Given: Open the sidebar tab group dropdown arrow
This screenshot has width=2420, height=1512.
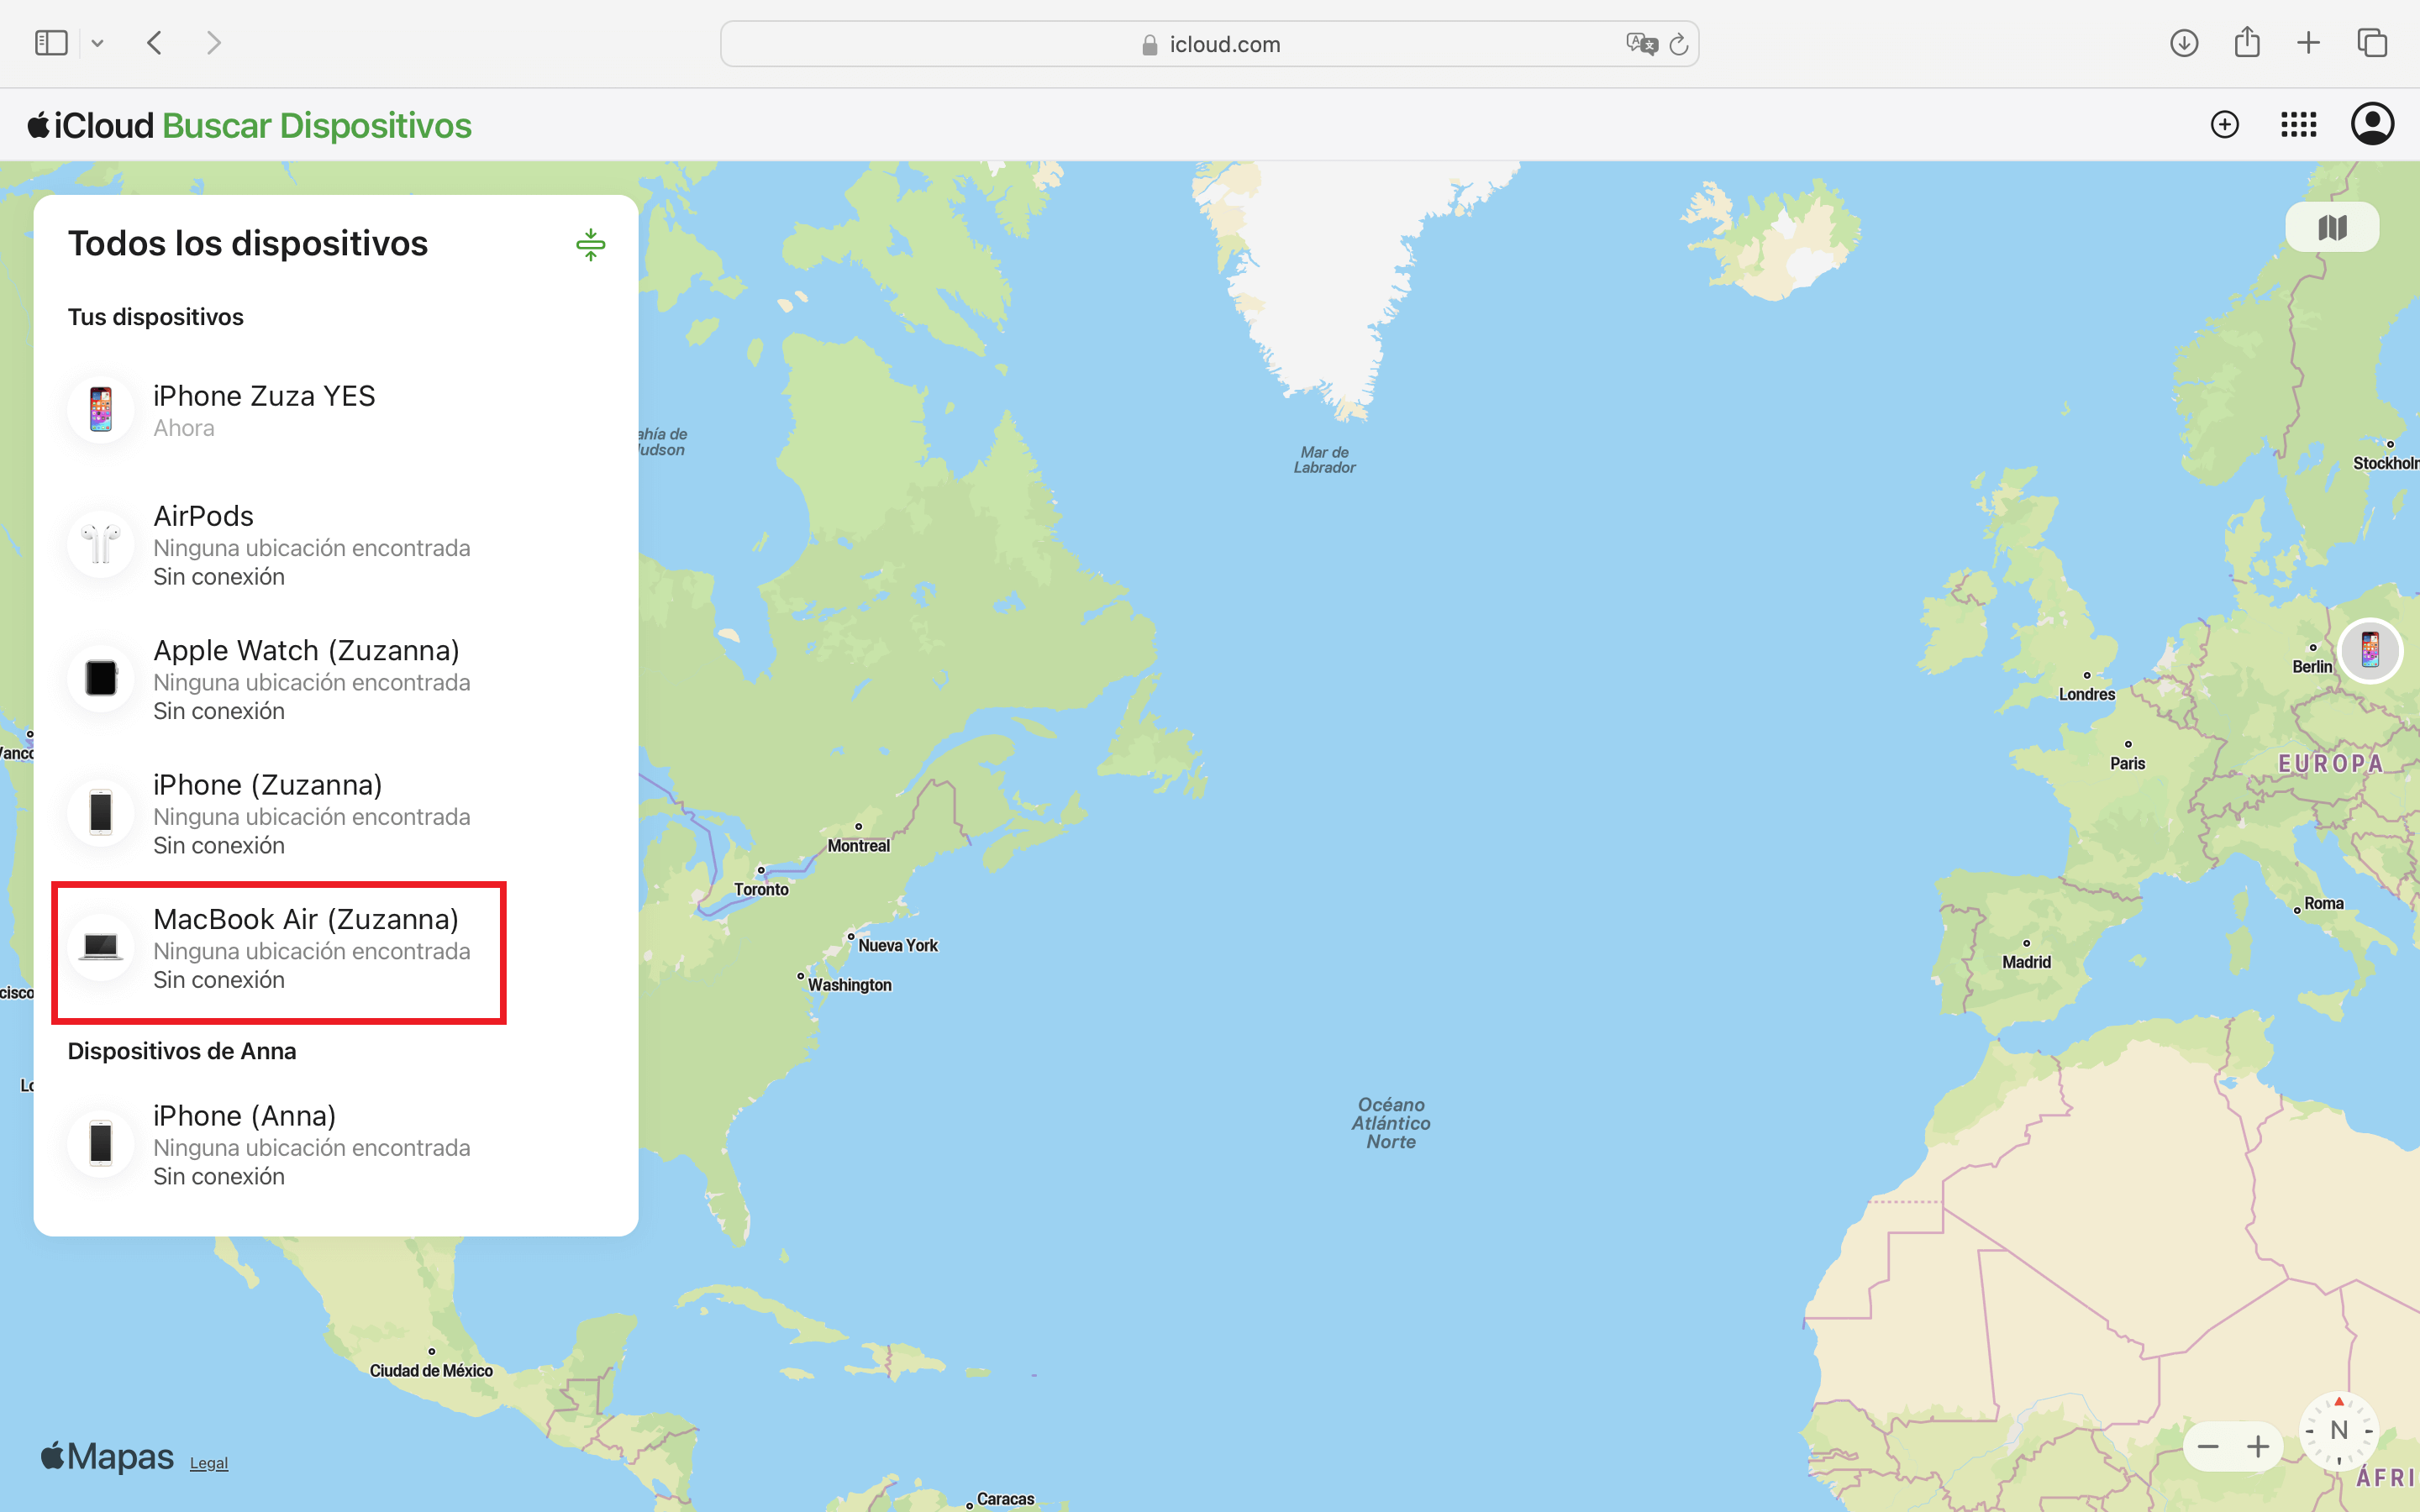Looking at the screenshot, I should pos(97,44).
